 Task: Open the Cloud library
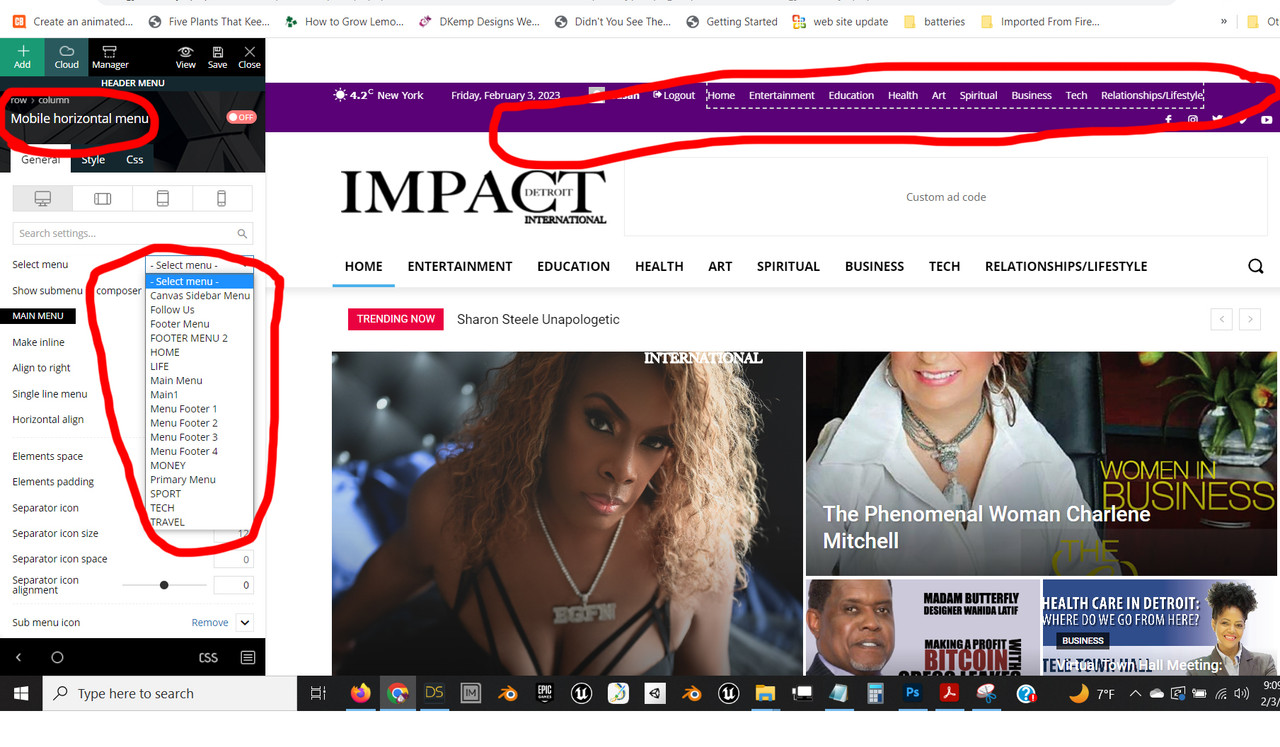[x=67, y=57]
